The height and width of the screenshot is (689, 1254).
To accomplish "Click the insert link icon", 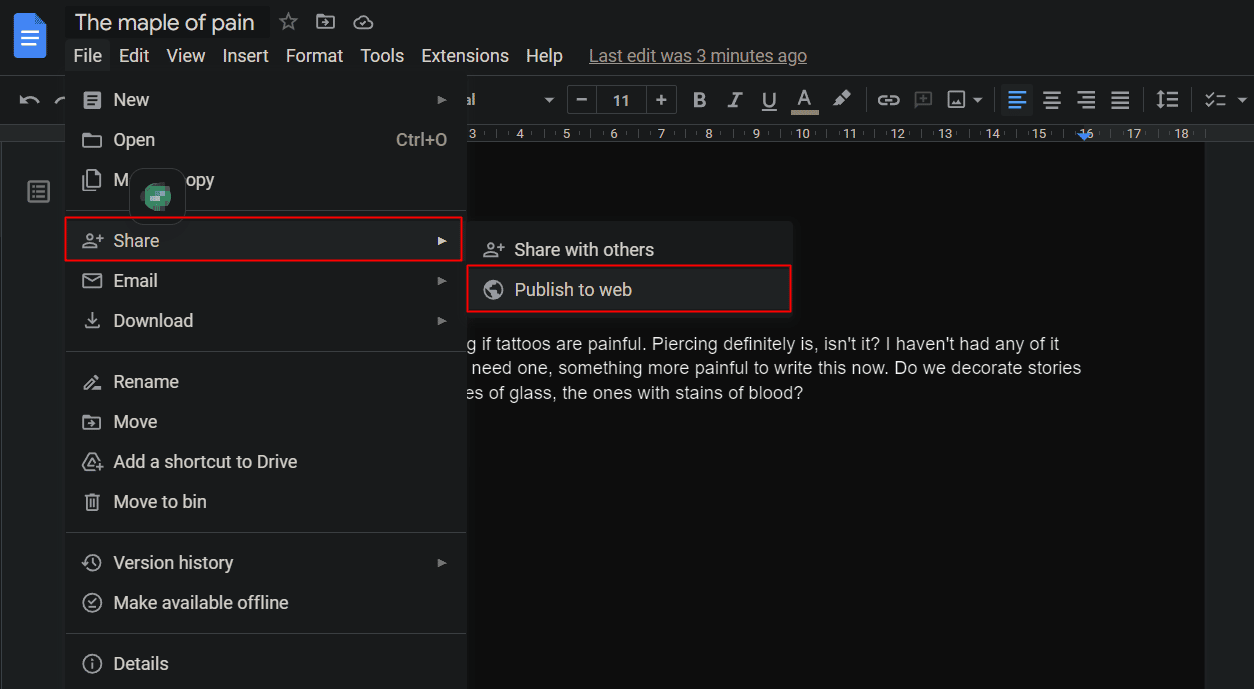I will coord(888,100).
